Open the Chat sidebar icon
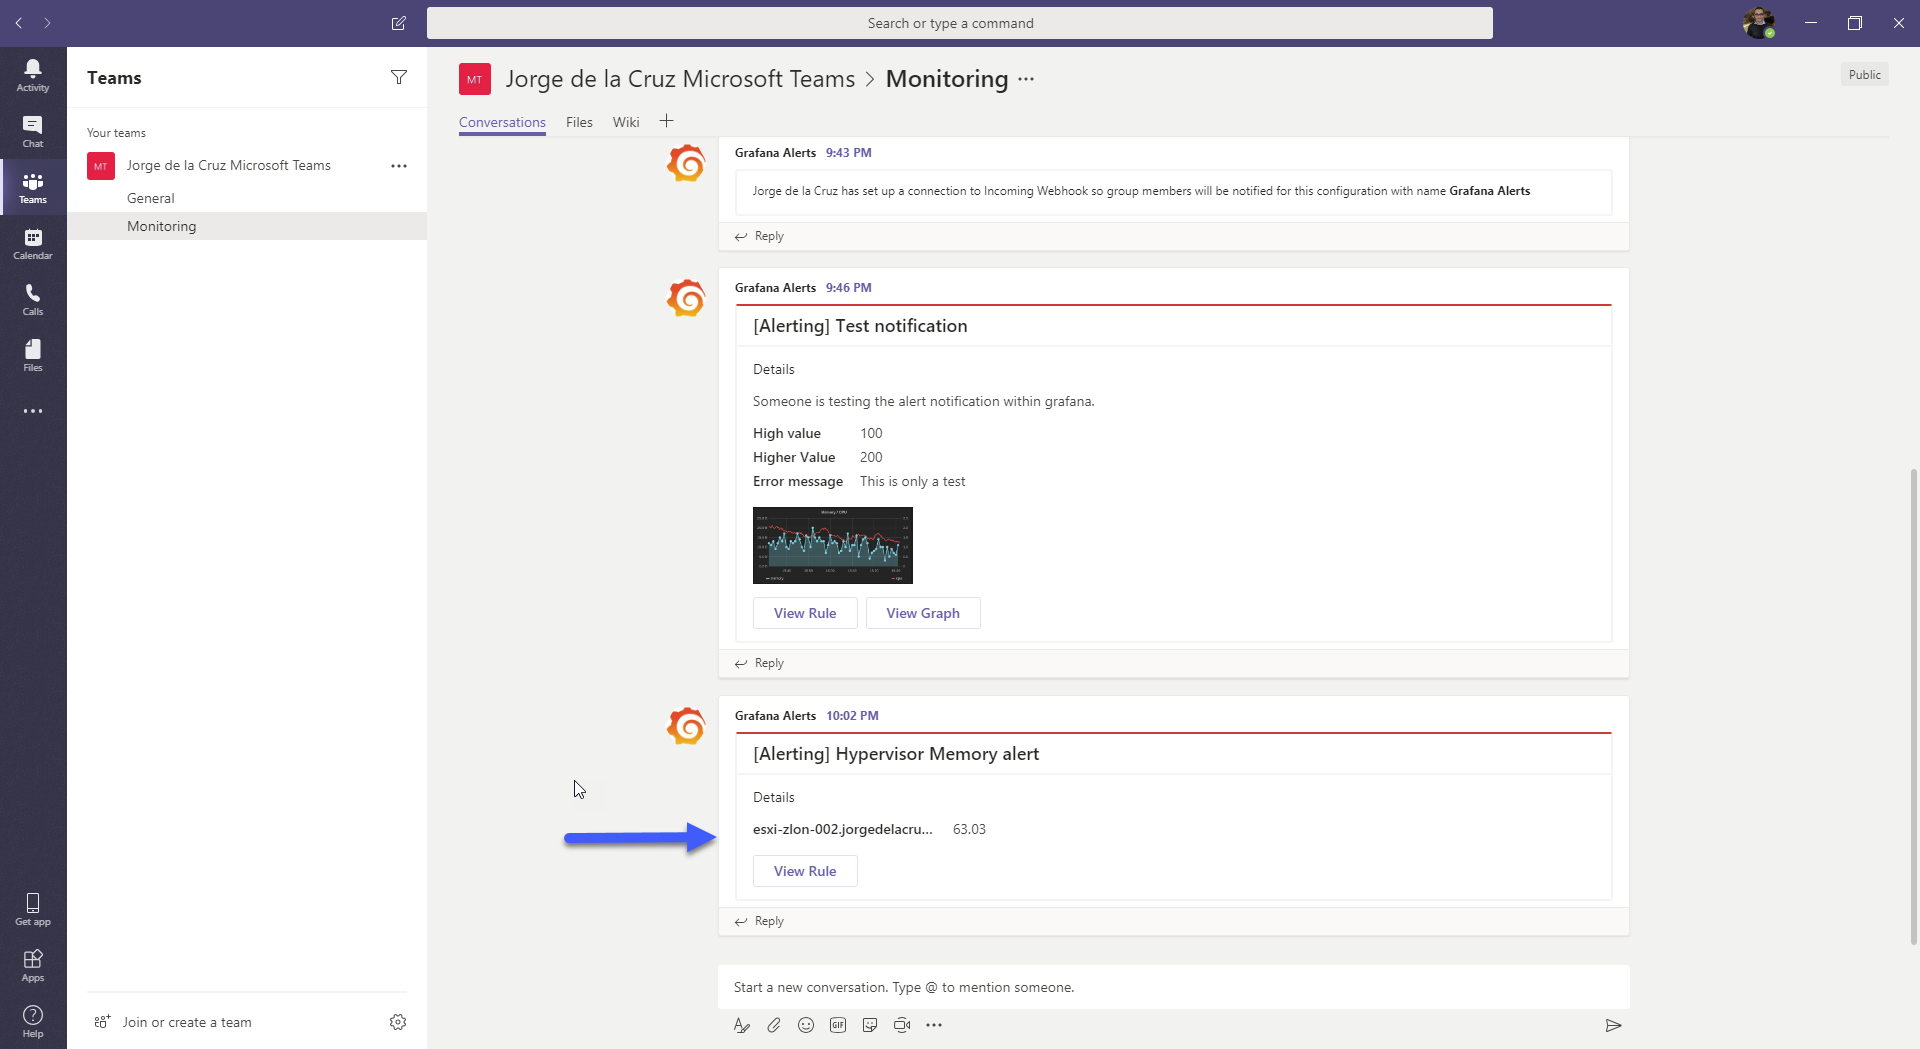The width and height of the screenshot is (1920, 1049). pos(33,131)
